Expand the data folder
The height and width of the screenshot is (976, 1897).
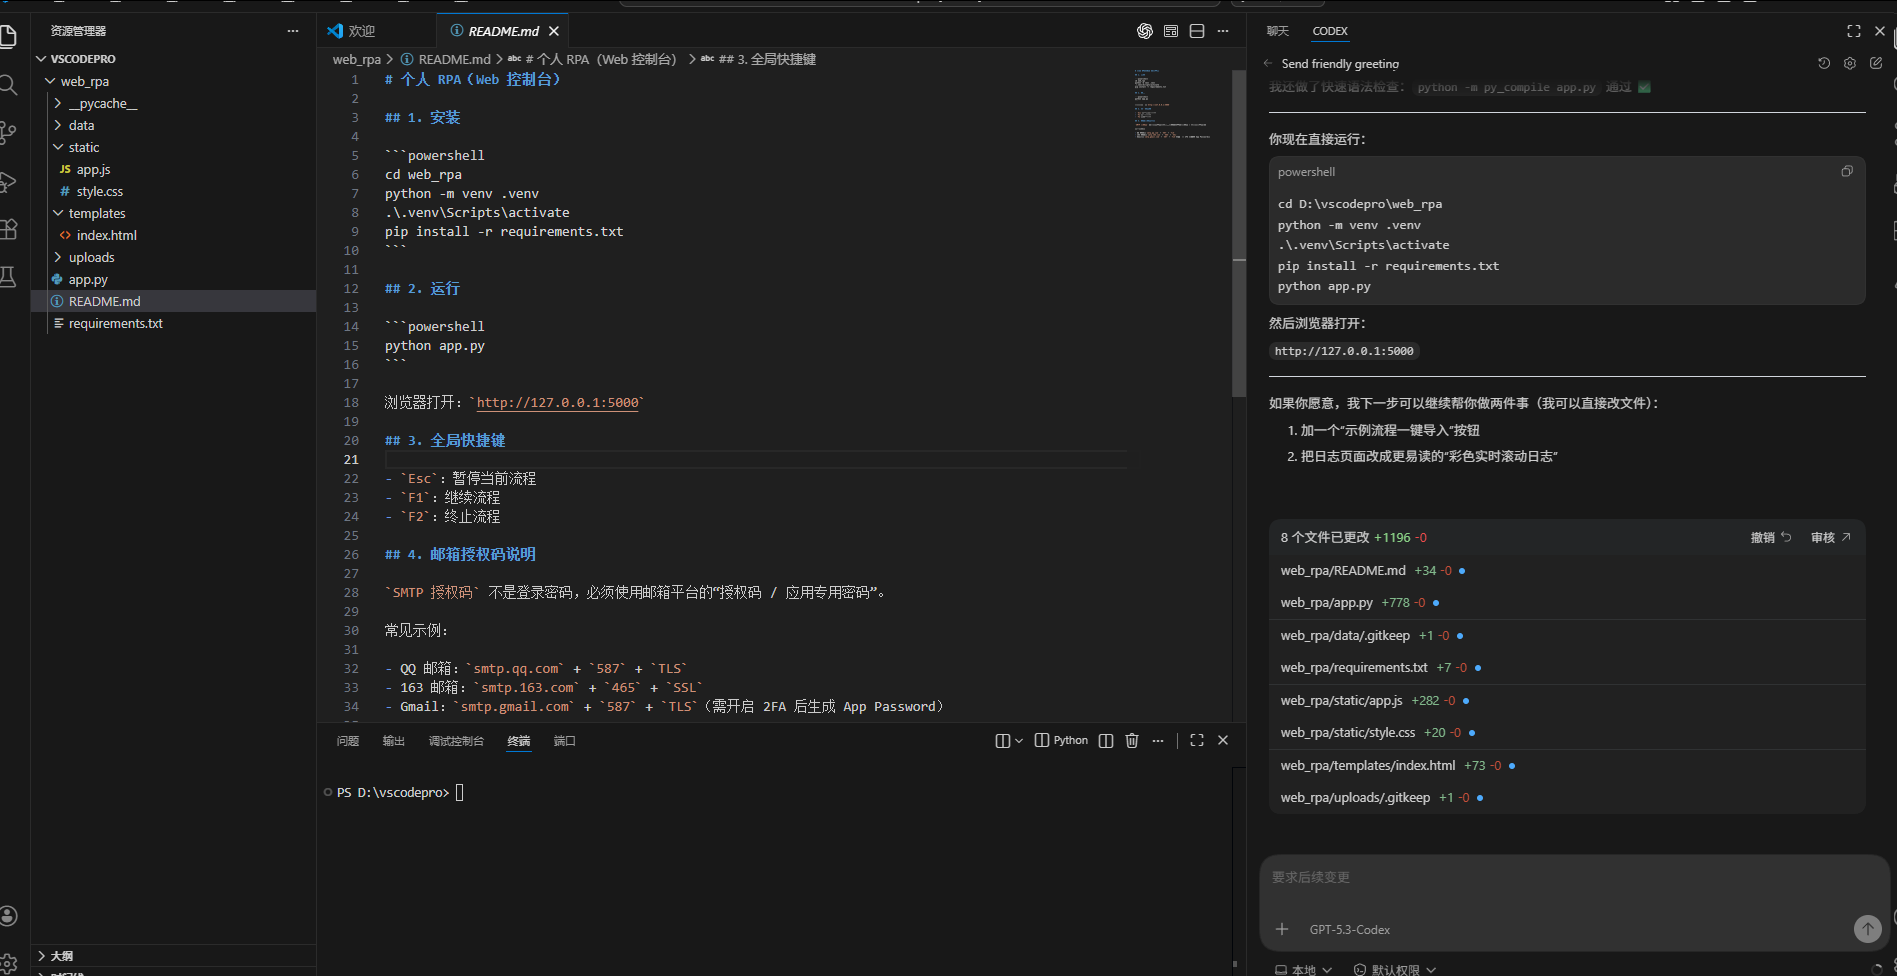(58, 125)
